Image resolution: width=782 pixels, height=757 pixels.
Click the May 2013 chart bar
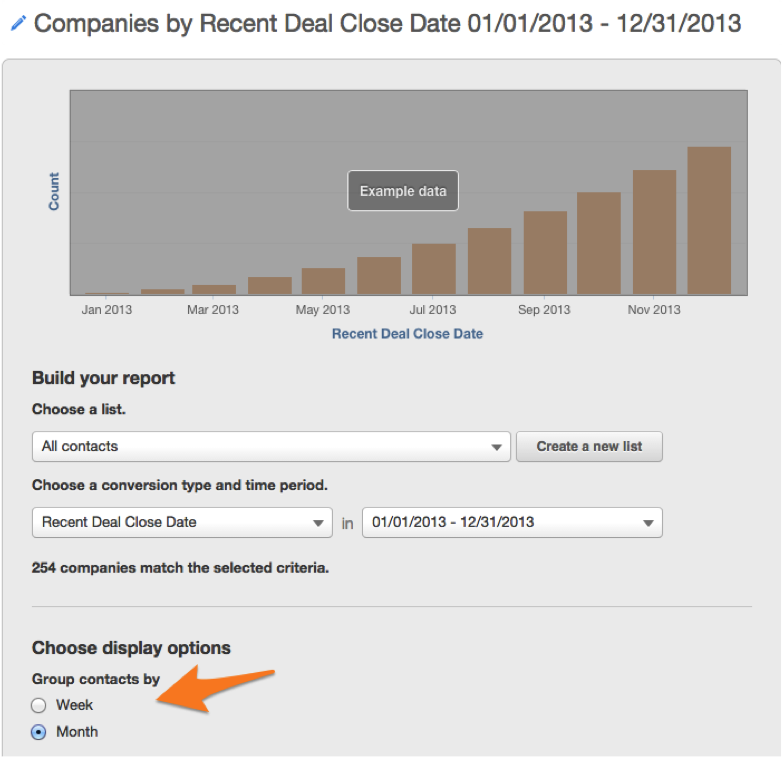(x=324, y=280)
